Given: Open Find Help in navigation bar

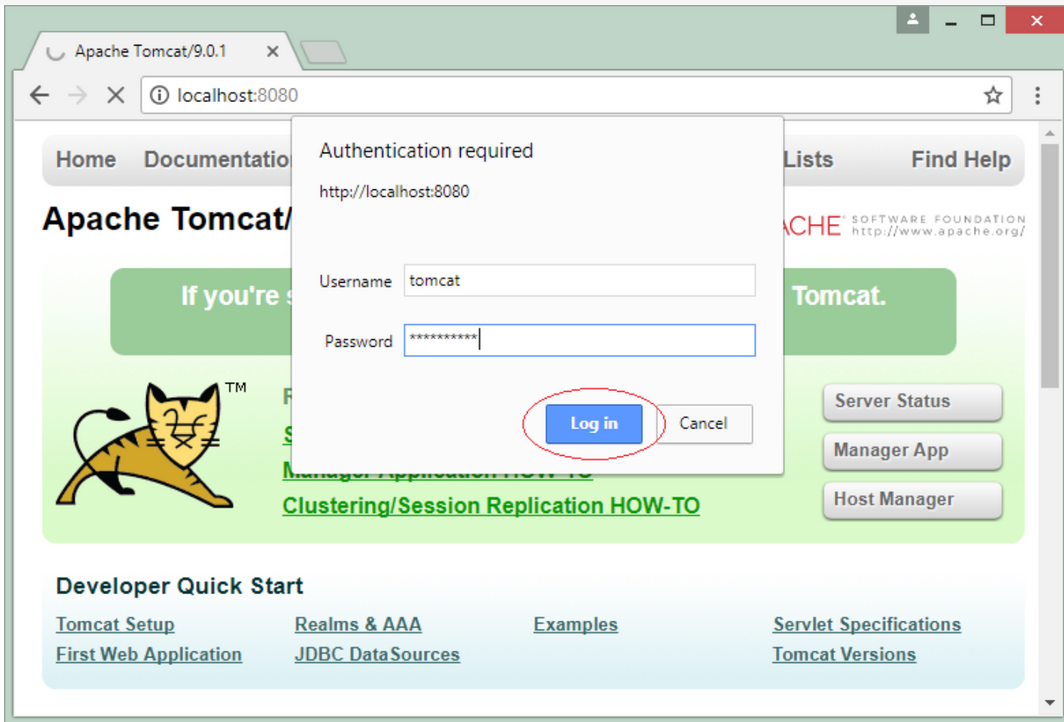Looking at the screenshot, I should click(961, 160).
